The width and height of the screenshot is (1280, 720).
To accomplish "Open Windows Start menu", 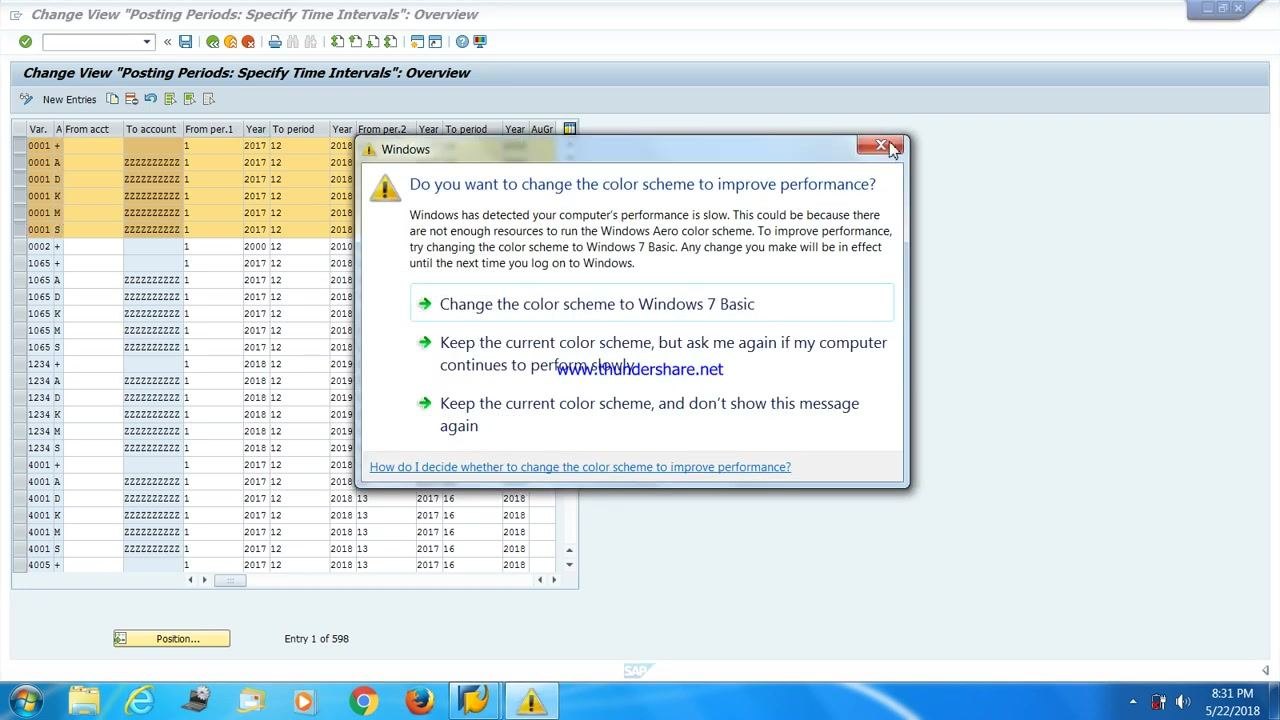I will 25,701.
